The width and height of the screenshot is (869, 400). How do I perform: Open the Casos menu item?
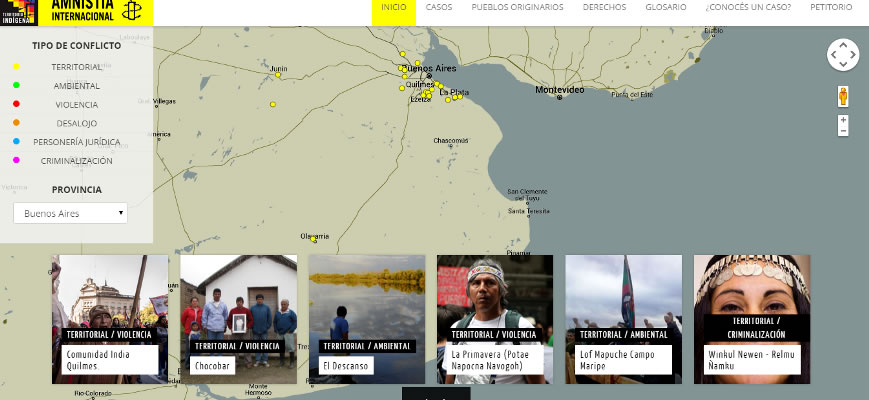[438, 8]
